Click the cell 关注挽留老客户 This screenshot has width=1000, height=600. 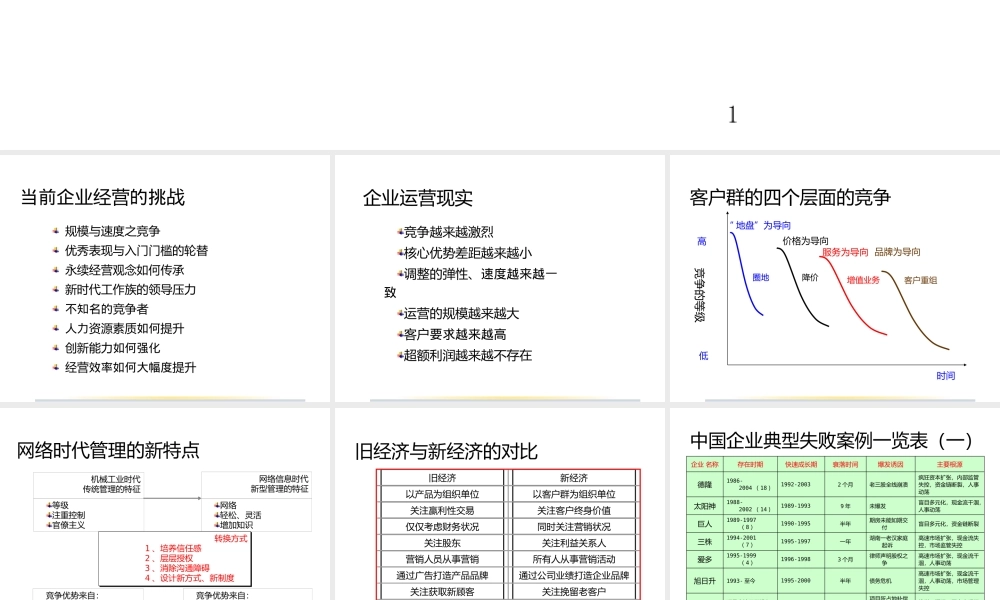pyautogui.click(x=574, y=592)
